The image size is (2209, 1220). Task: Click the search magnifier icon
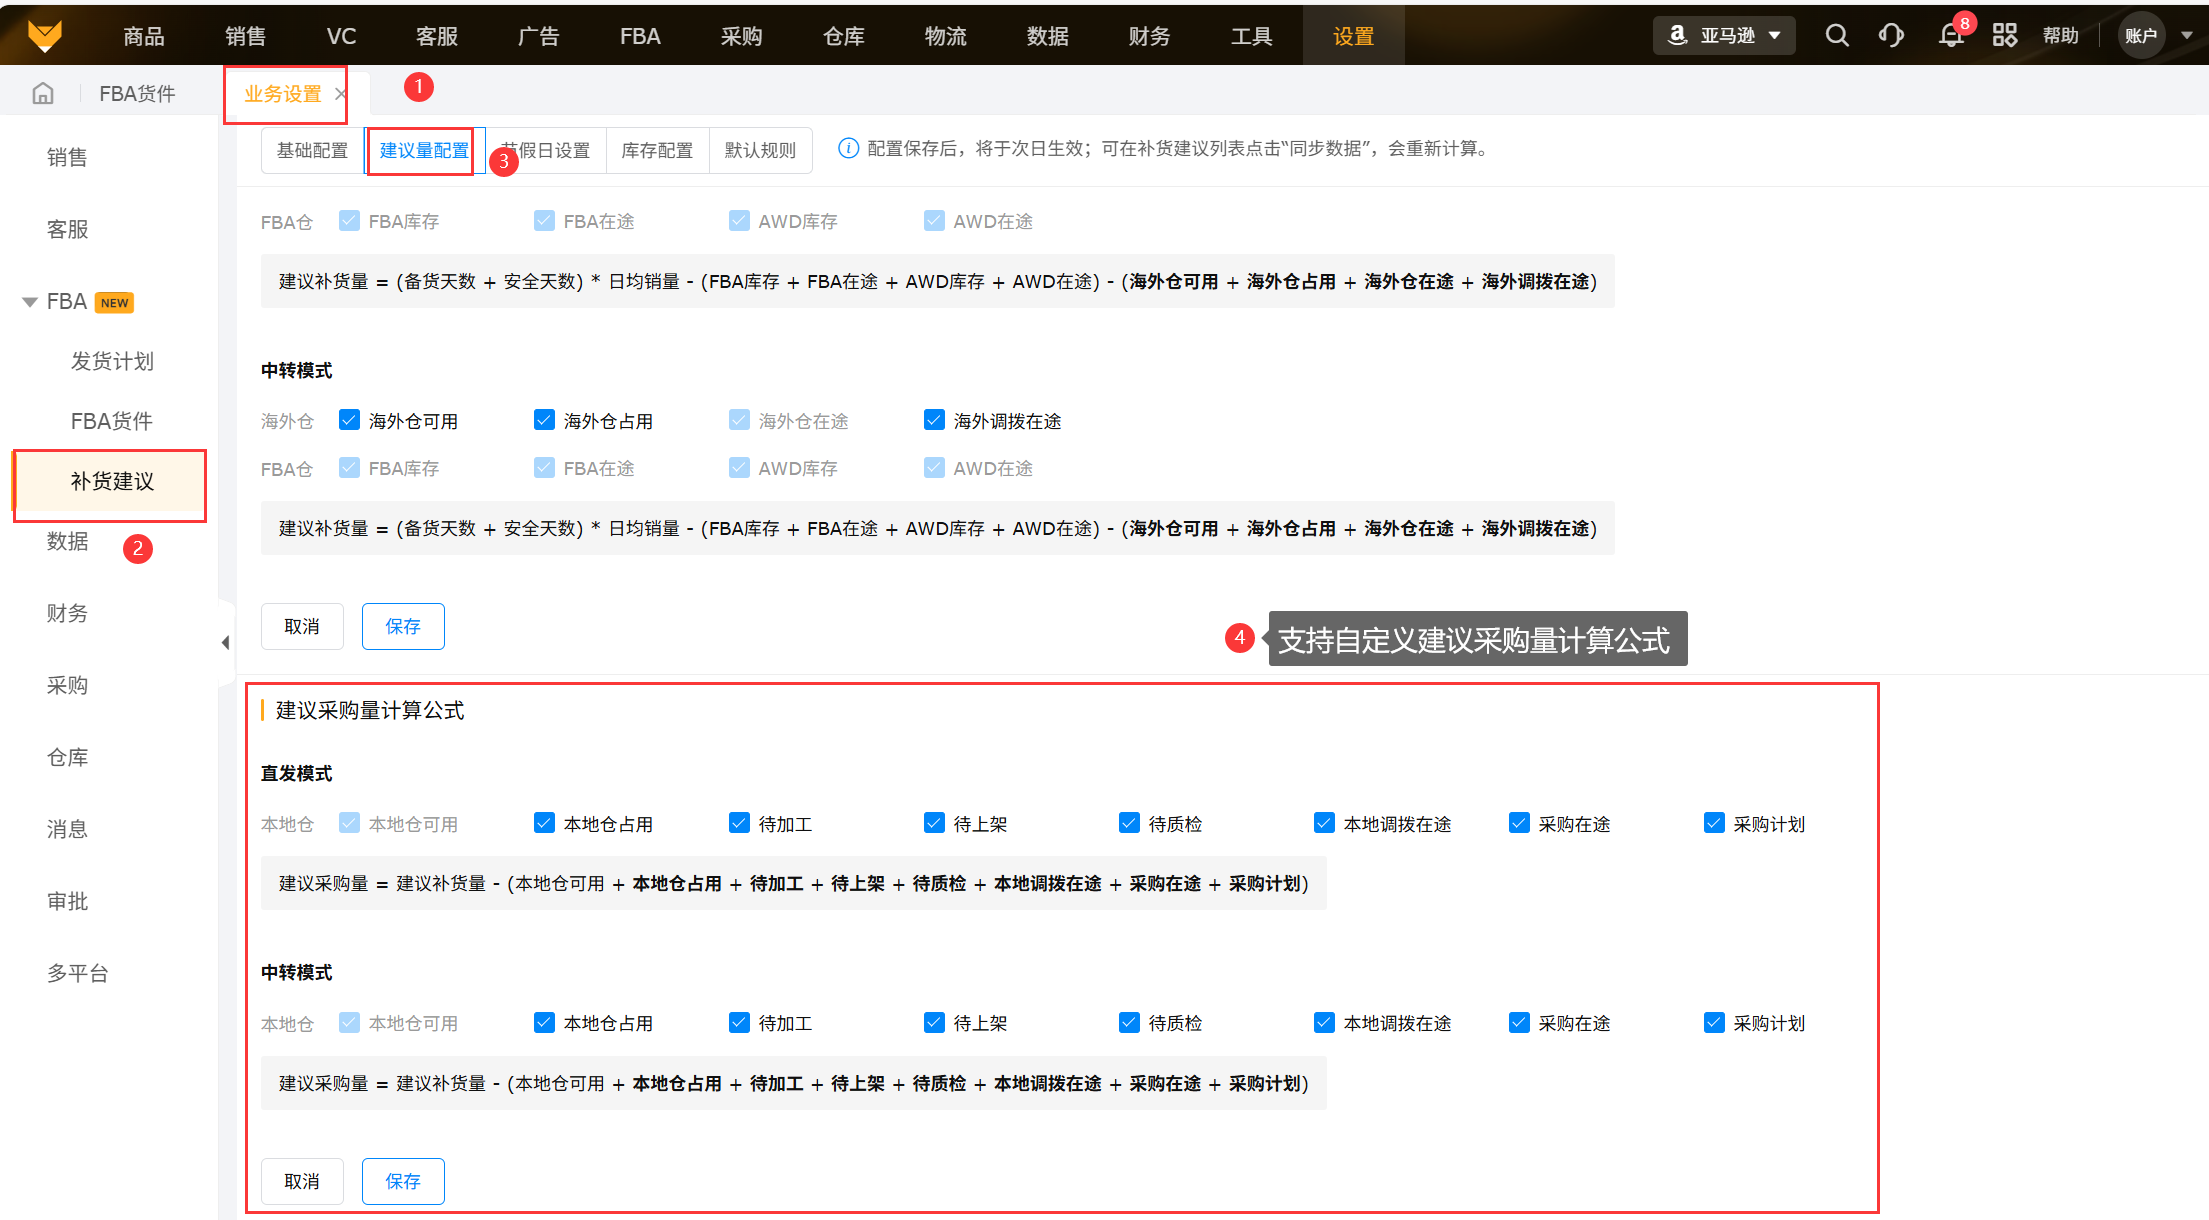point(1836,36)
